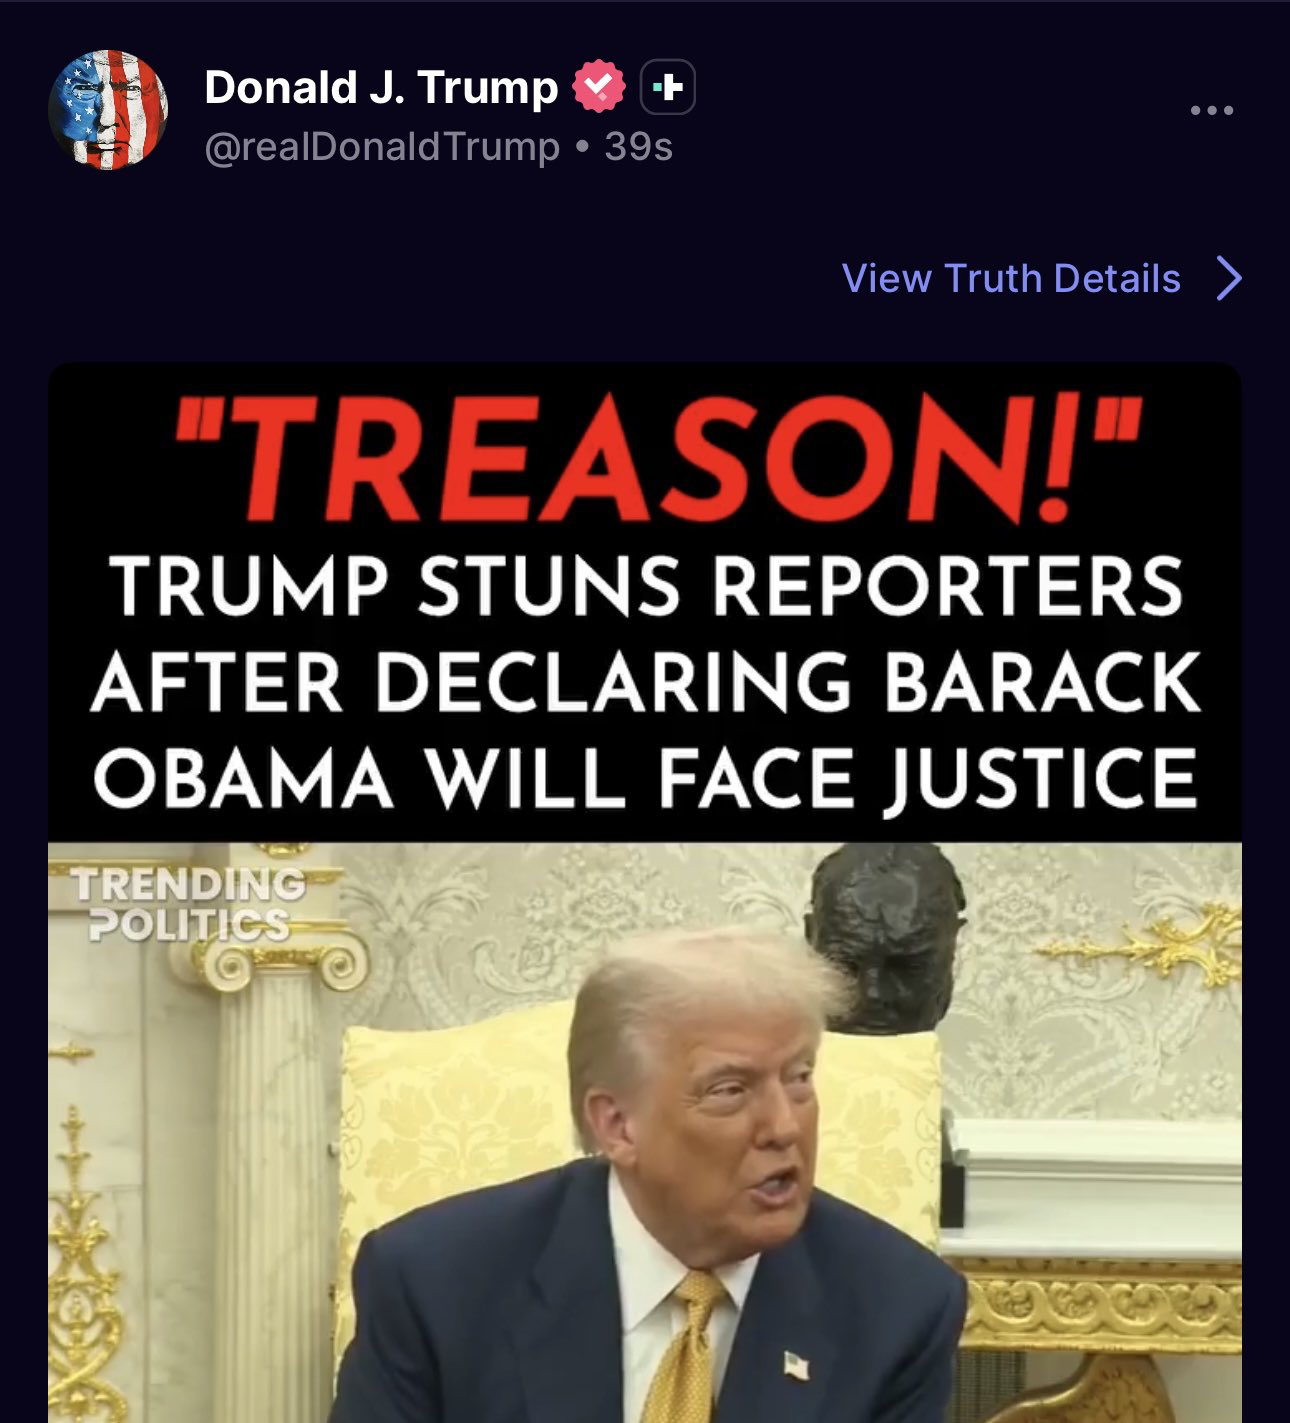
Task: Click the @realDonaldTrump handle
Action: [x=382, y=146]
